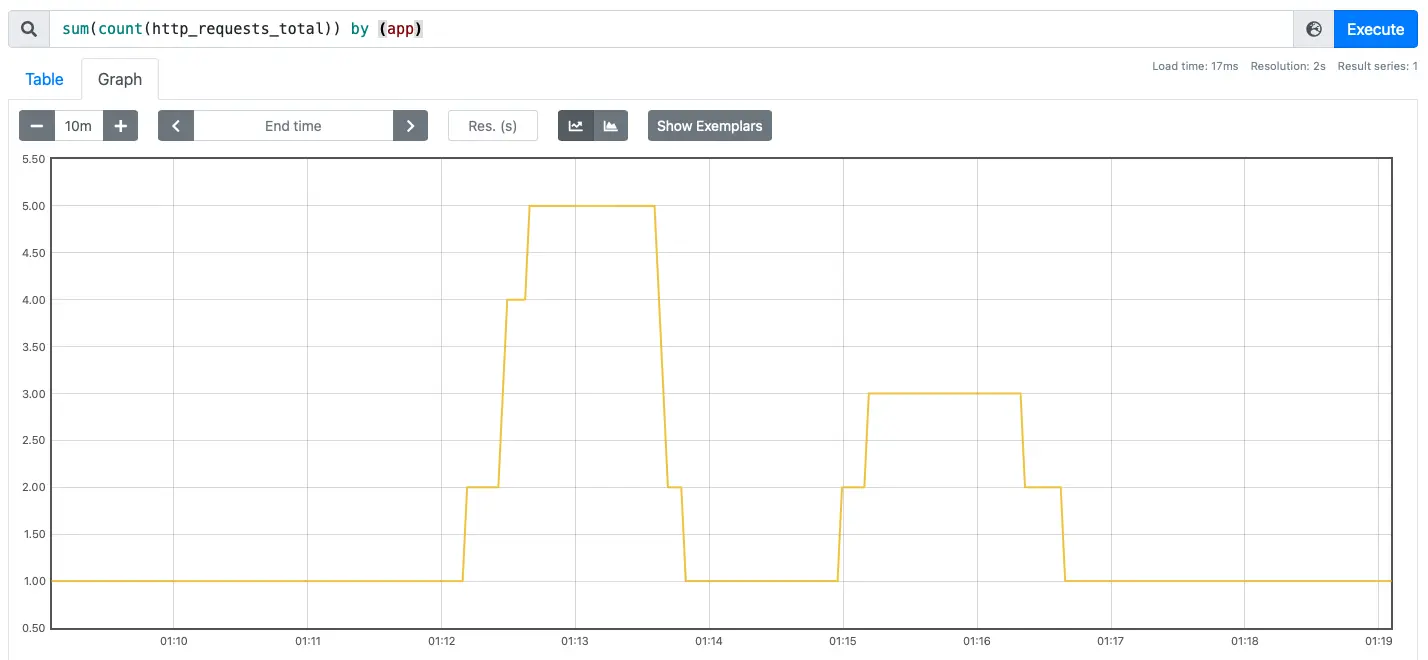Open the metrics explorer globe icon
The image size is (1428, 660).
pos(1314,30)
